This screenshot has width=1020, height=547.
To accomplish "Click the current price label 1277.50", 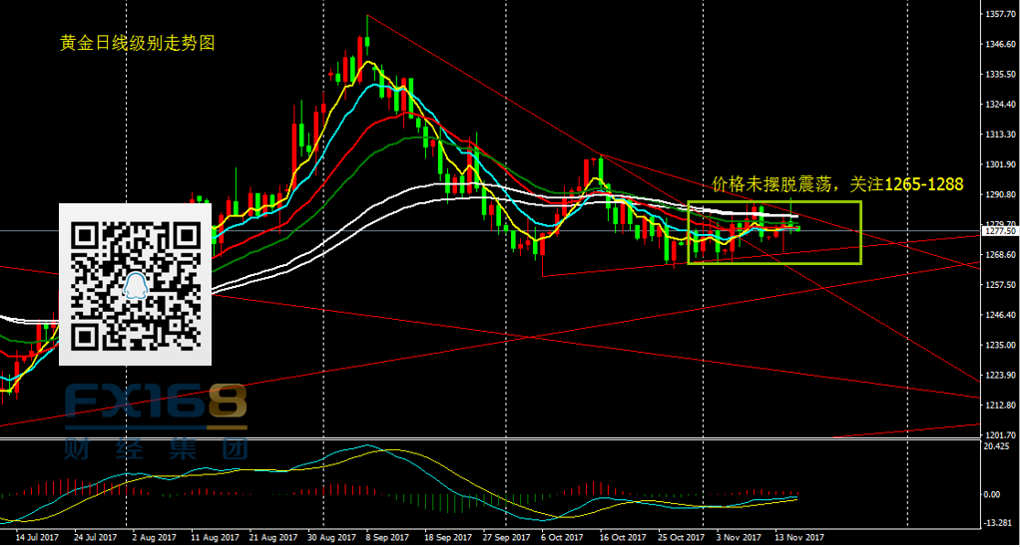I will (1000, 231).
